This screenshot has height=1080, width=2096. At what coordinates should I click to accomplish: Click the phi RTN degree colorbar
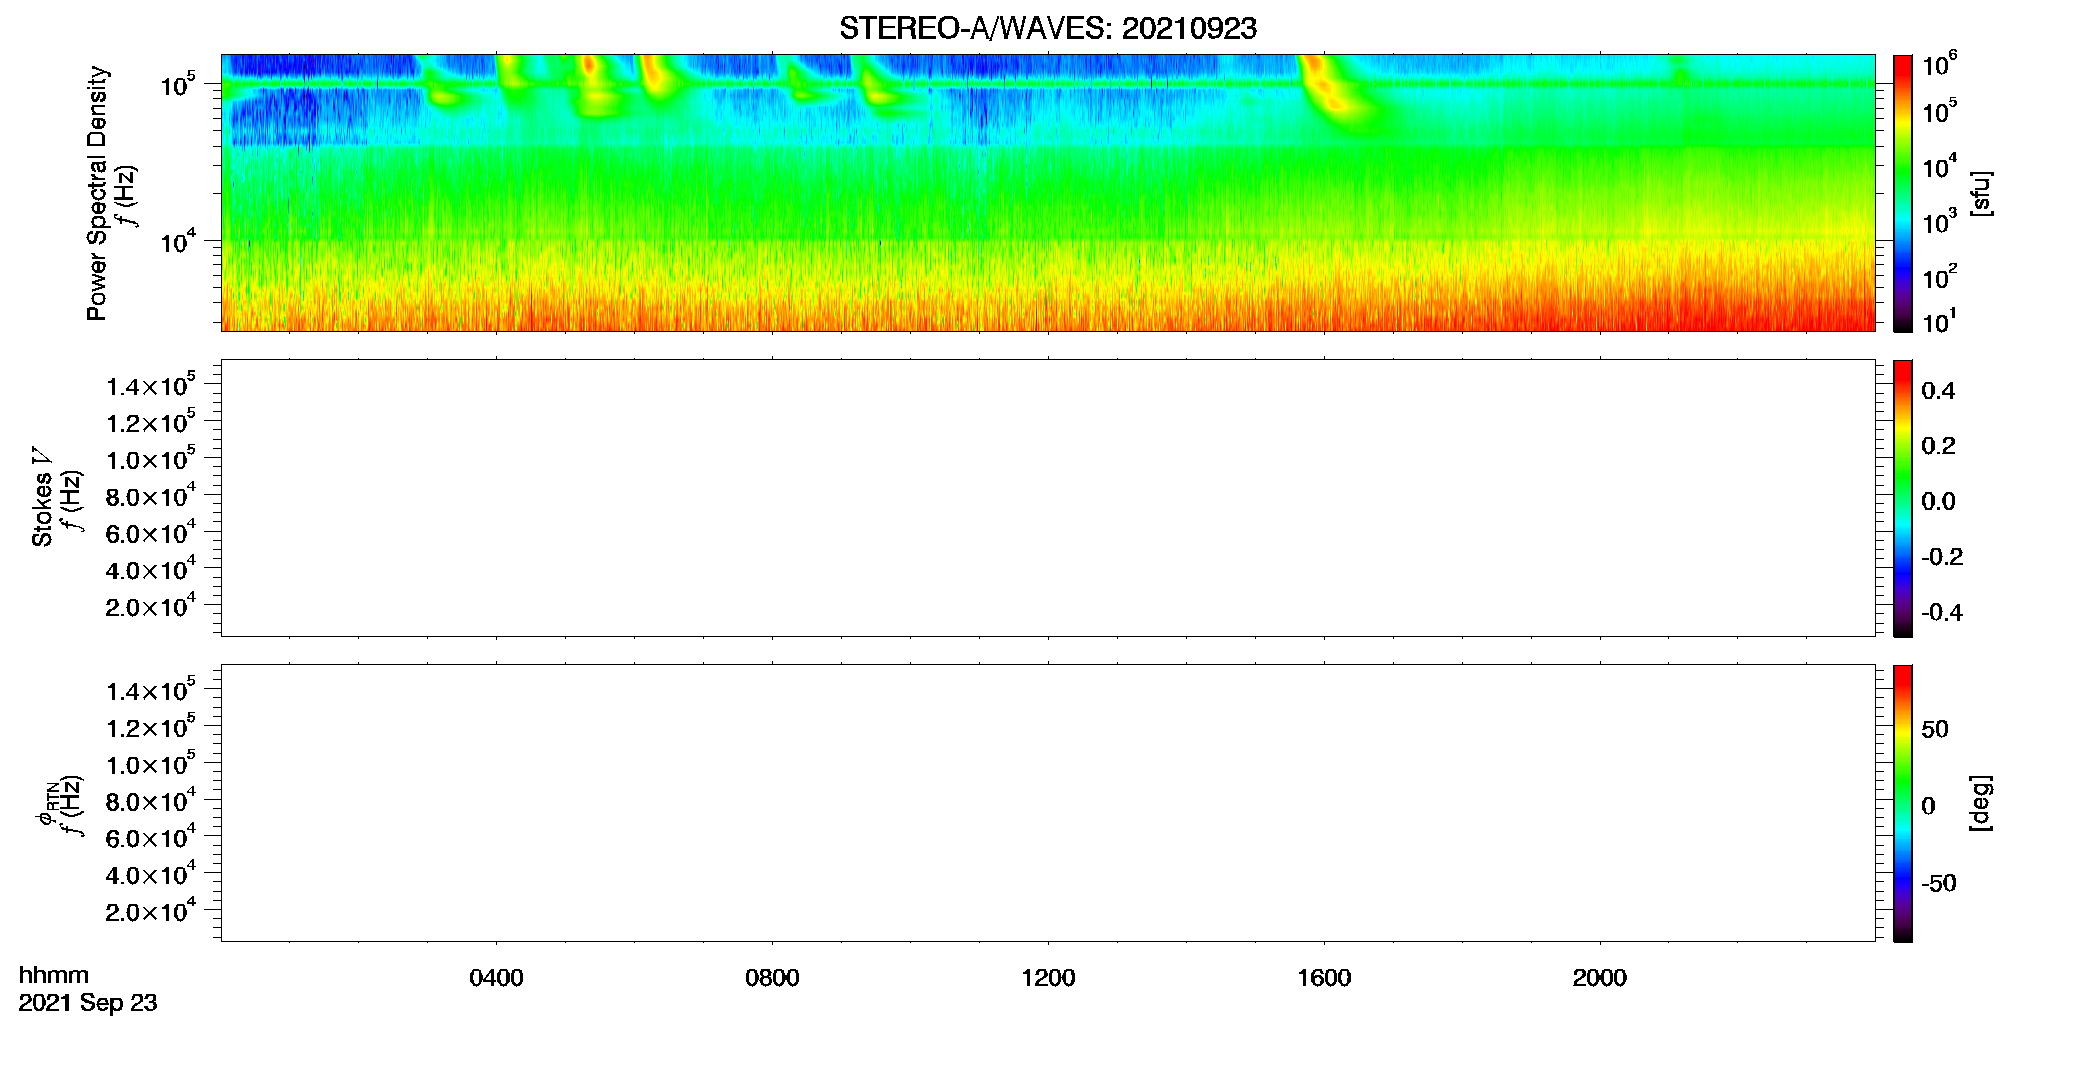tap(1902, 803)
